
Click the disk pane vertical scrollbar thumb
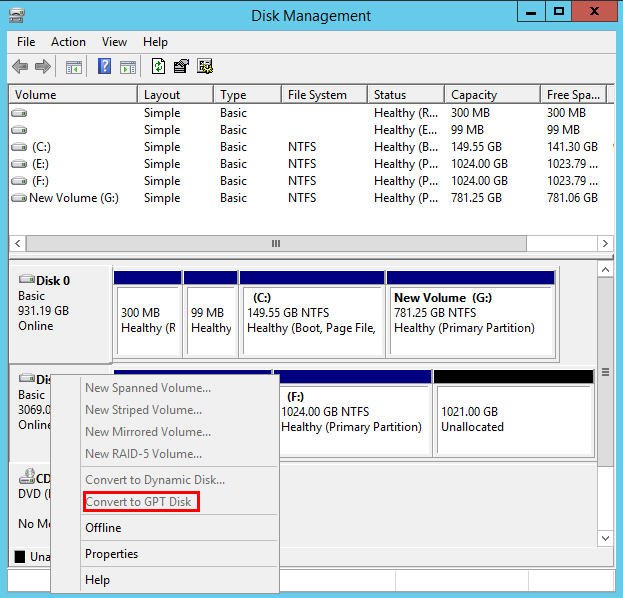[605, 372]
